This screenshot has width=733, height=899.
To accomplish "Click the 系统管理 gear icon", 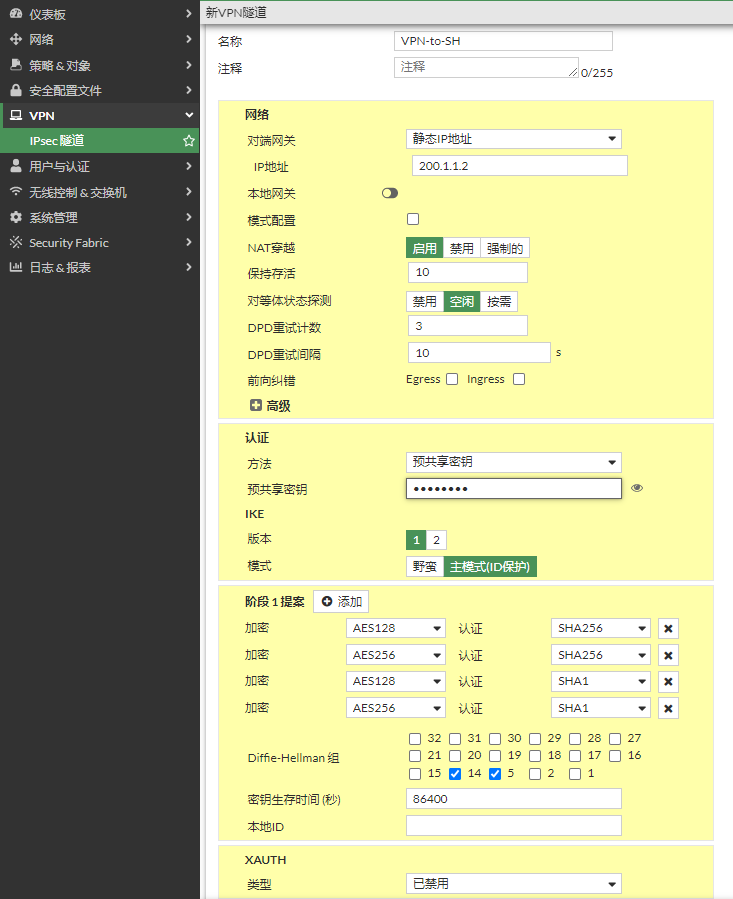I will coord(15,217).
